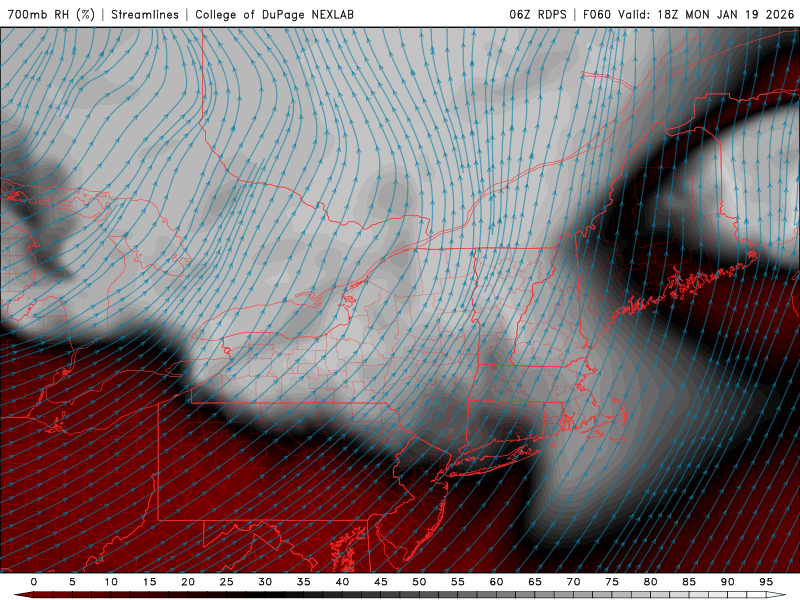The width and height of the screenshot is (800, 600).
Task: Click the 'F060' forecast hour text
Action: [x=596, y=14]
